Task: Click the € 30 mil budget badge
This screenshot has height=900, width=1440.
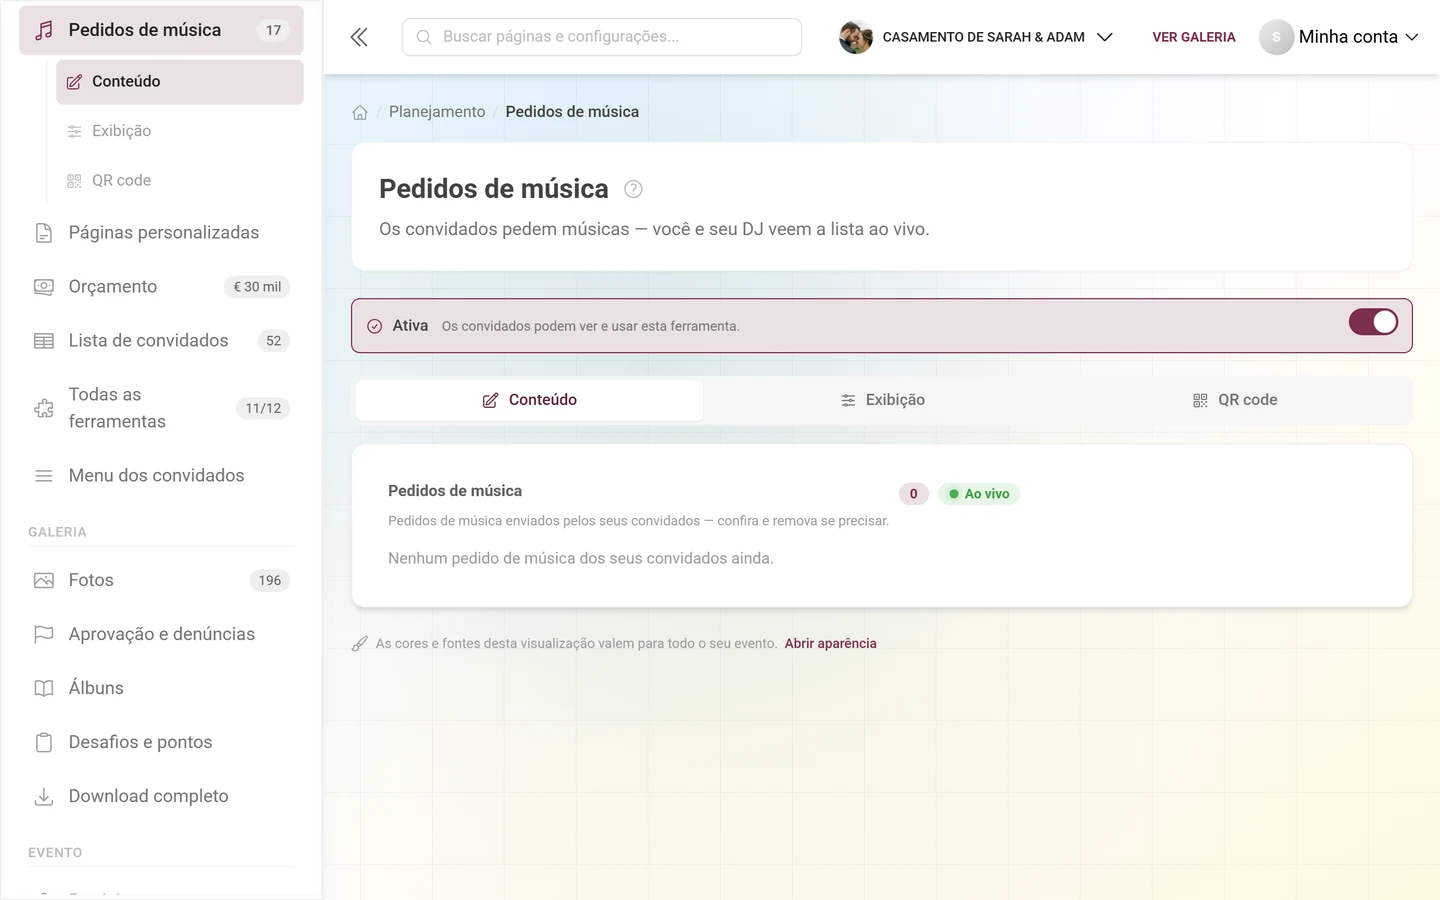Action: coord(257,287)
